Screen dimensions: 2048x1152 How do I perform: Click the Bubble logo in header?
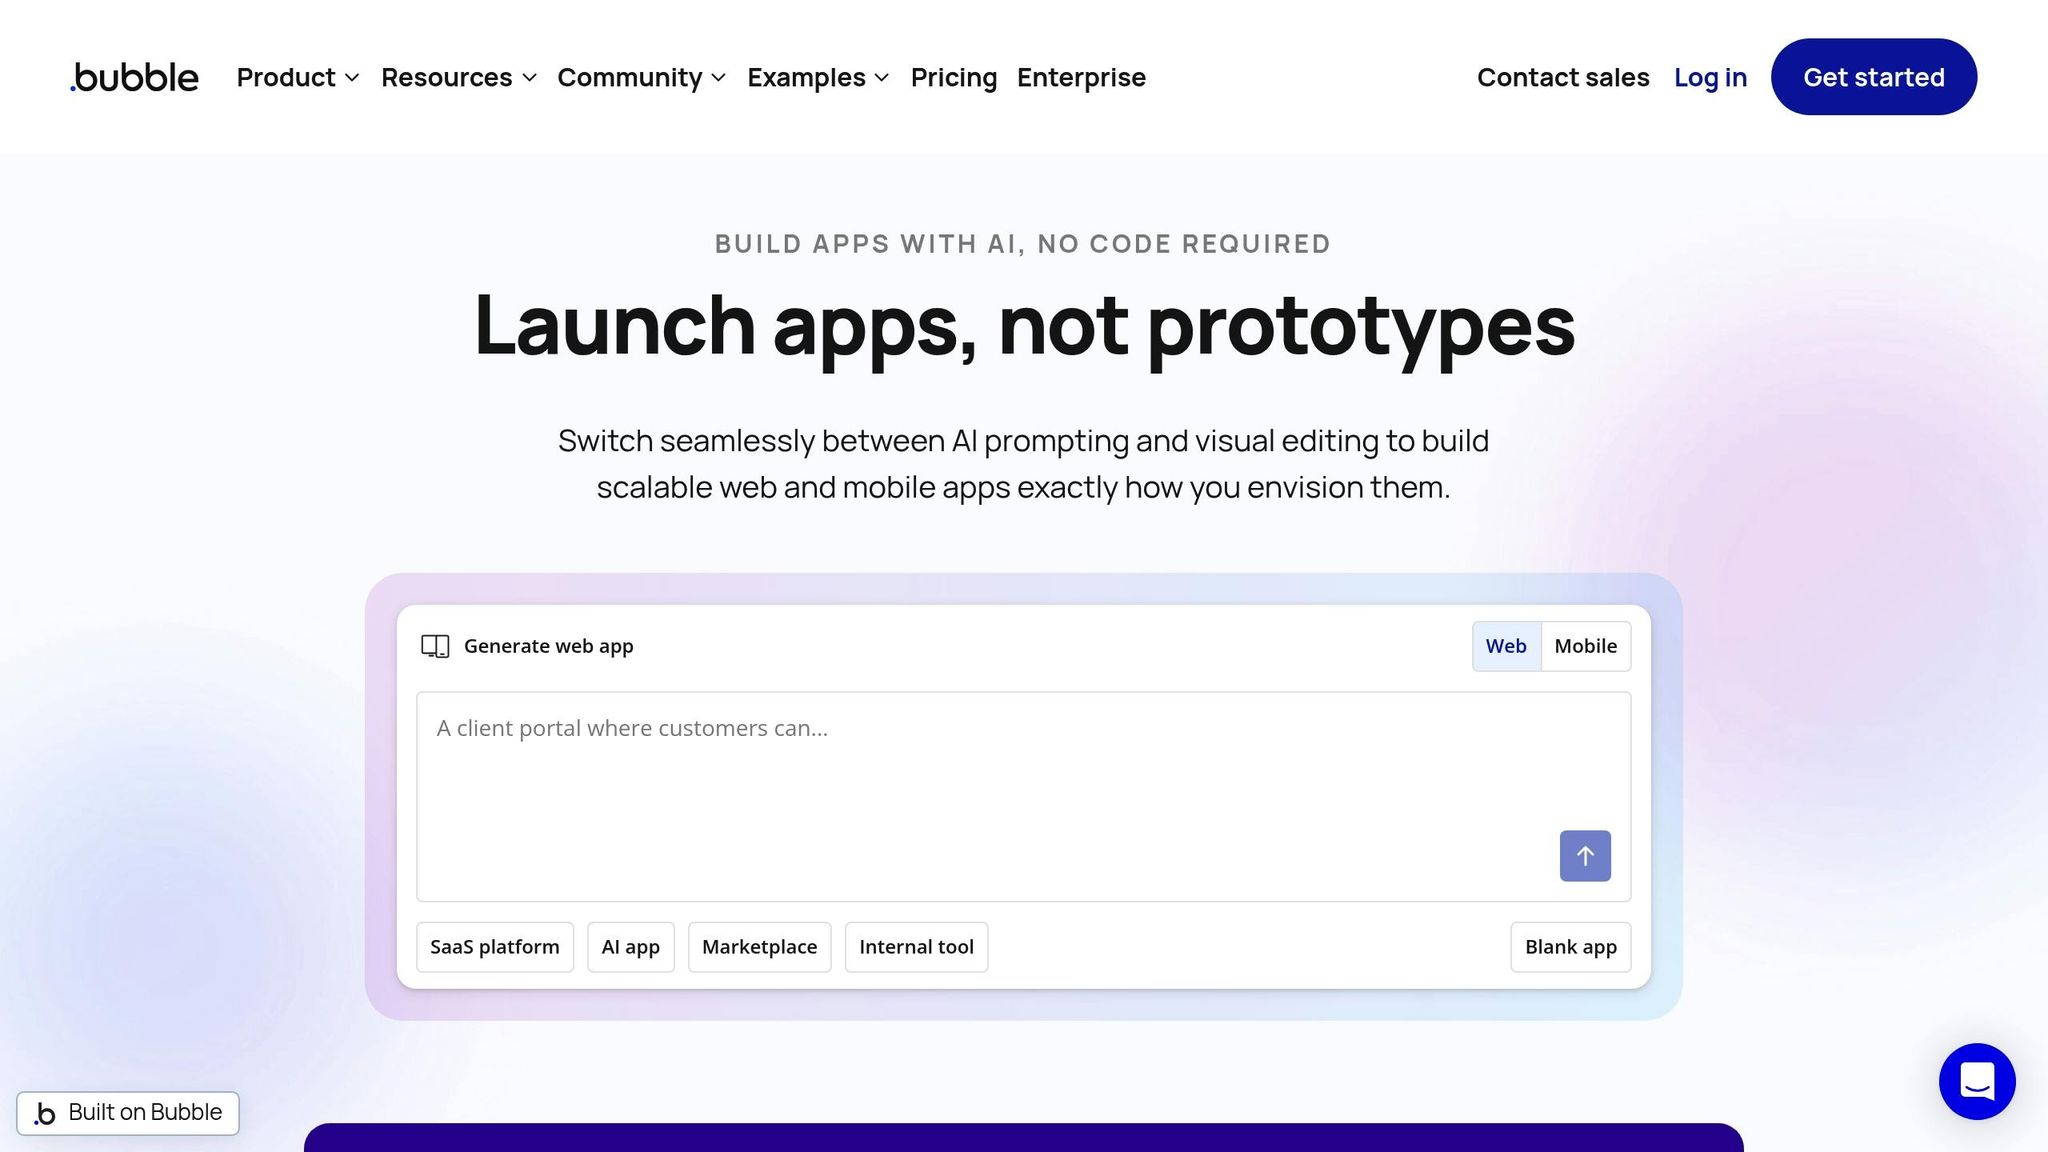point(135,77)
